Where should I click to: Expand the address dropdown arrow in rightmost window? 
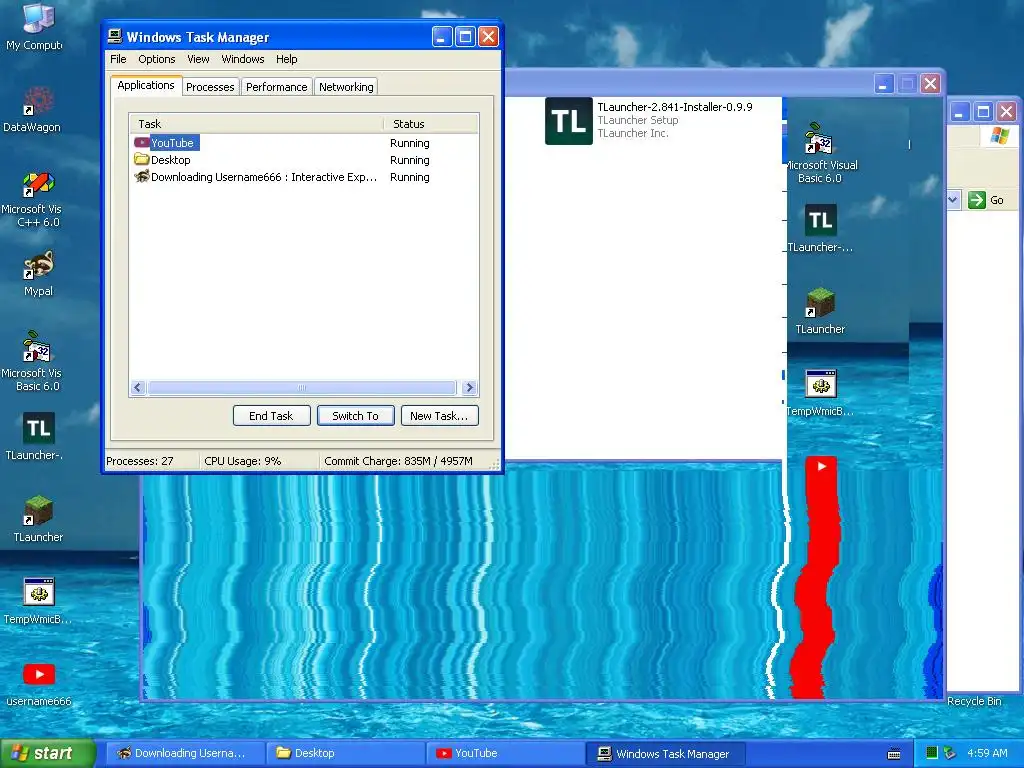pos(954,200)
